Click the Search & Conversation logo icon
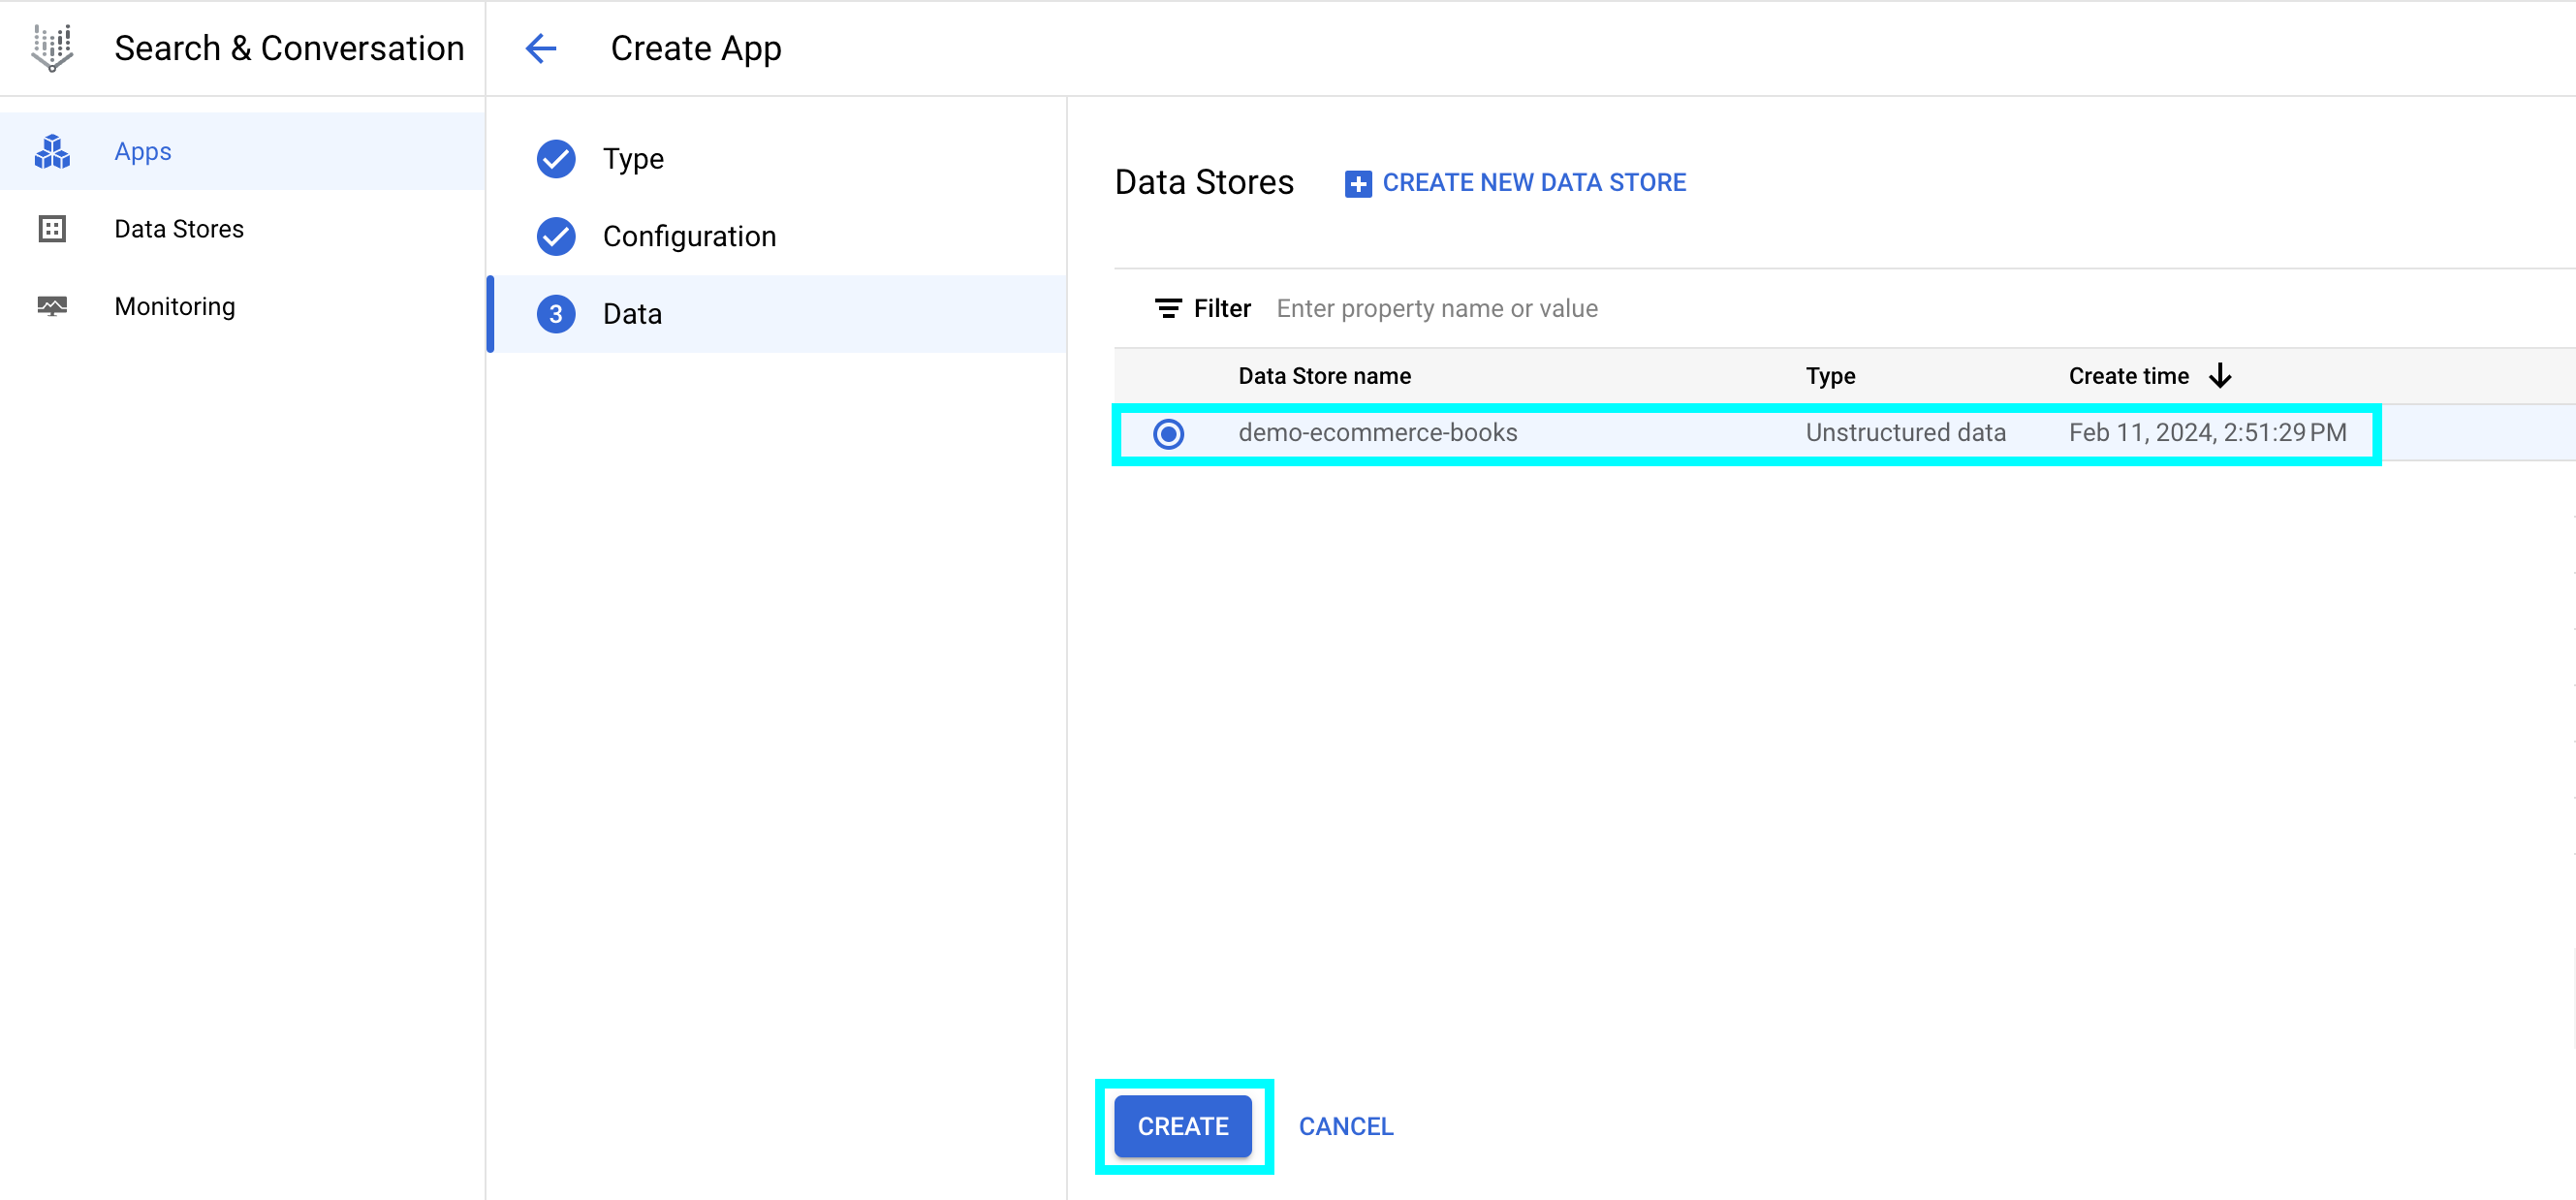The width and height of the screenshot is (2576, 1200). point(52,47)
